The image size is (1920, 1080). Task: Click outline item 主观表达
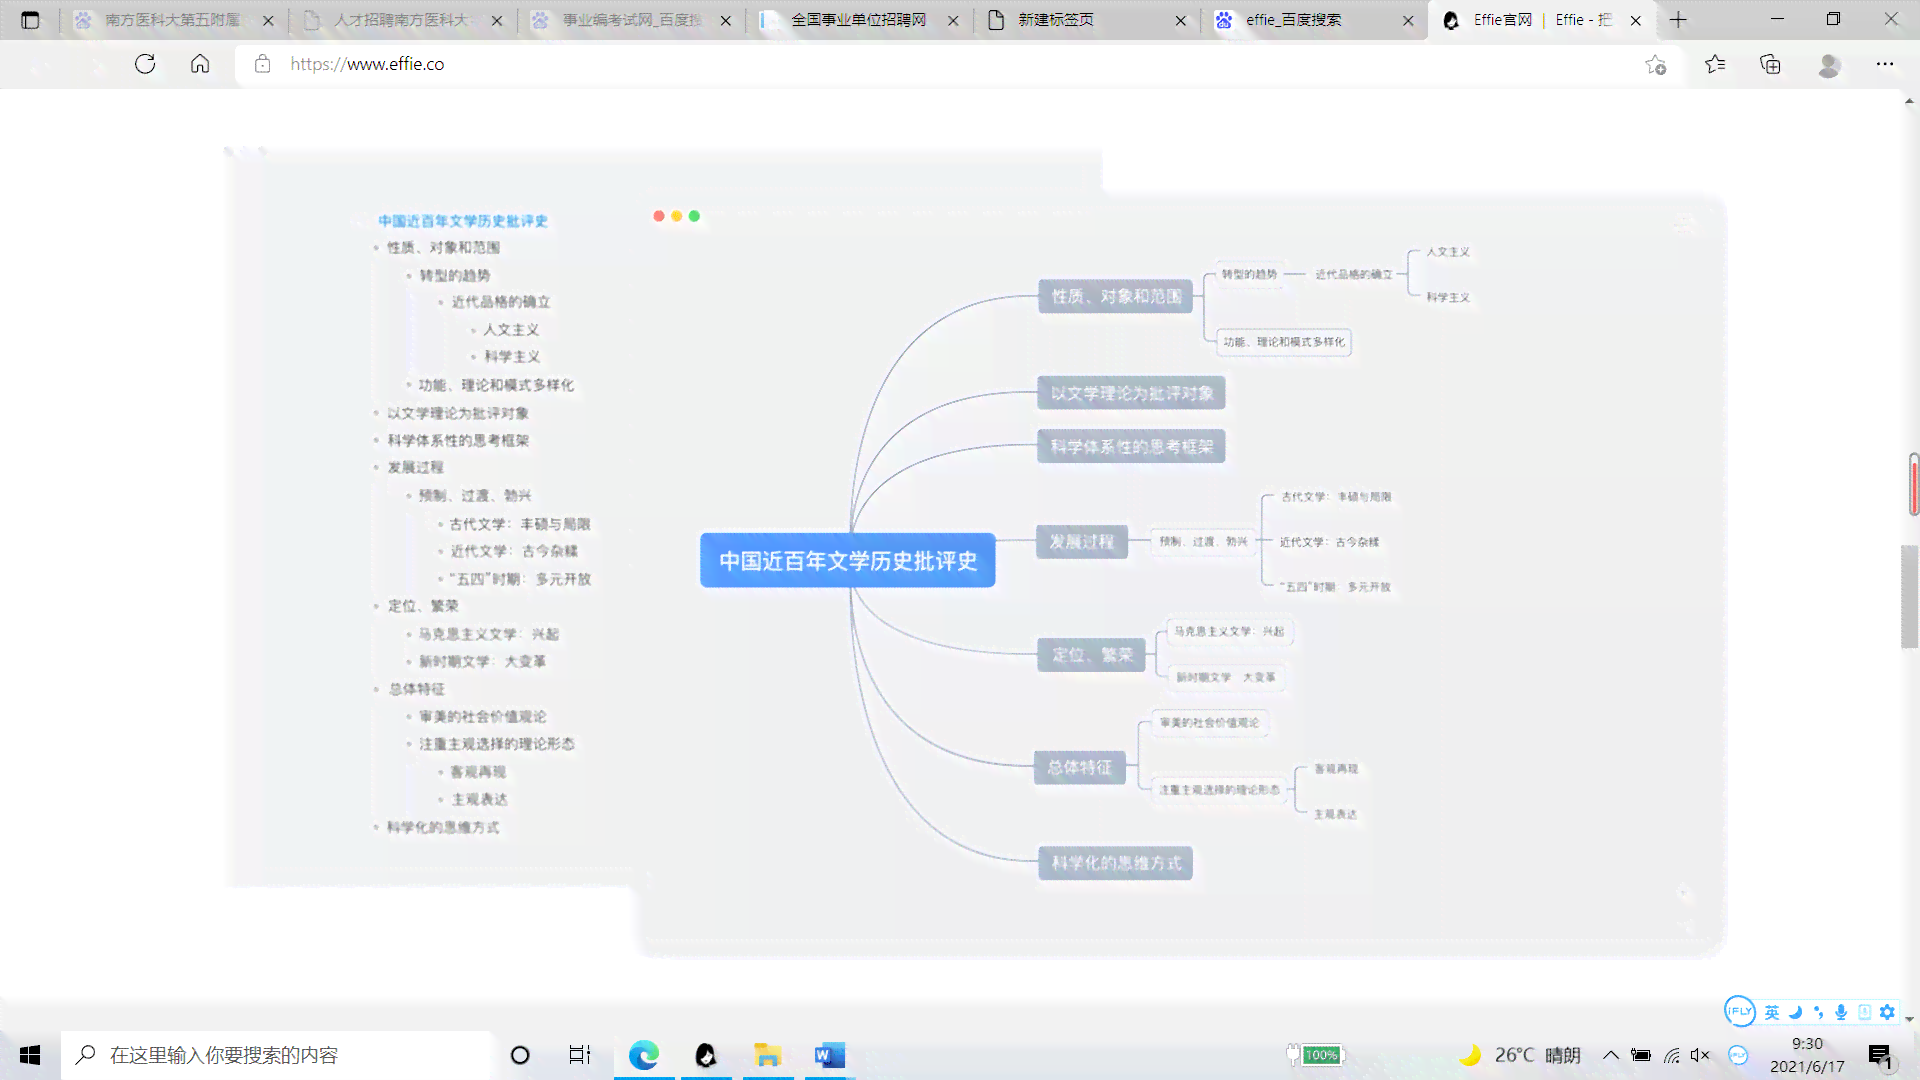click(479, 799)
